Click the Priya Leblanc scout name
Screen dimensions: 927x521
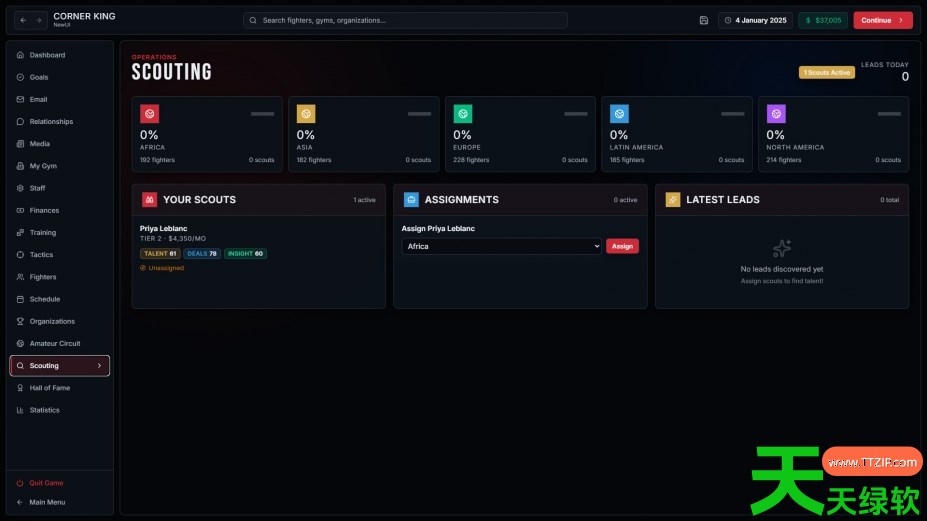click(x=164, y=228)
